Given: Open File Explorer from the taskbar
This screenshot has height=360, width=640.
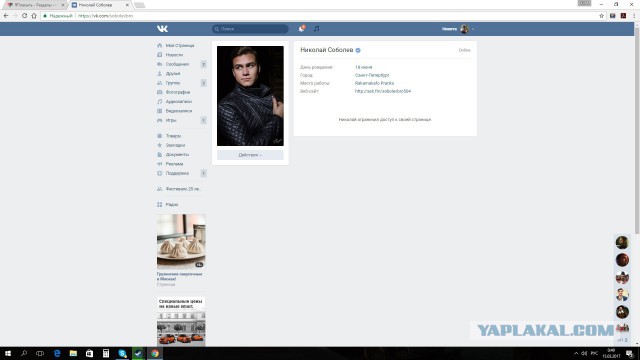Looking at the screenshot, I should pyautogui.click(x=73, y=353).
